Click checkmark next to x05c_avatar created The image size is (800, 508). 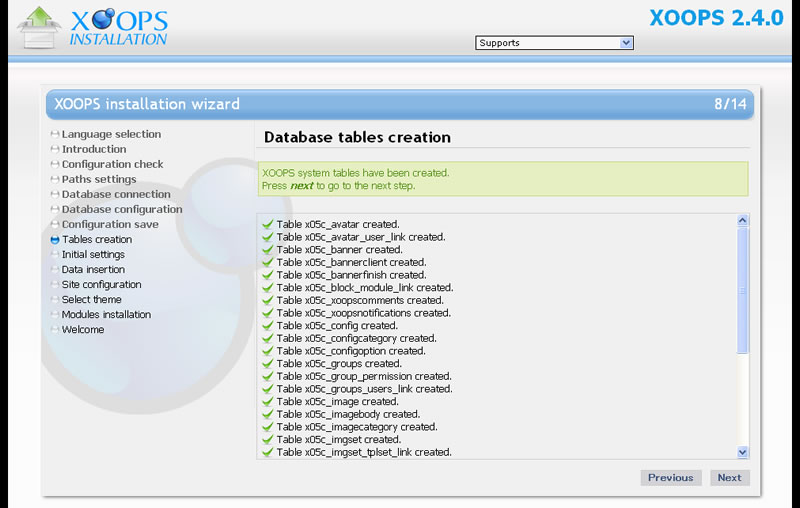[x=267, y=224]
